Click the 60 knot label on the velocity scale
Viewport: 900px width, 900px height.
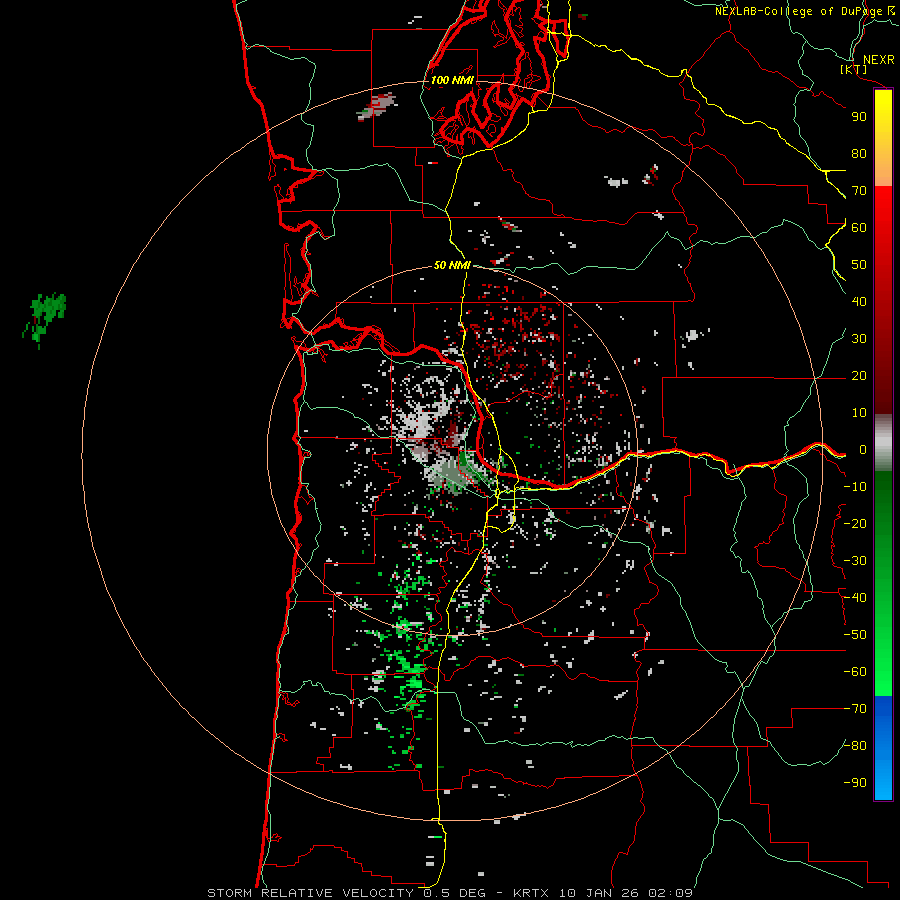click(x=859, y=228)
